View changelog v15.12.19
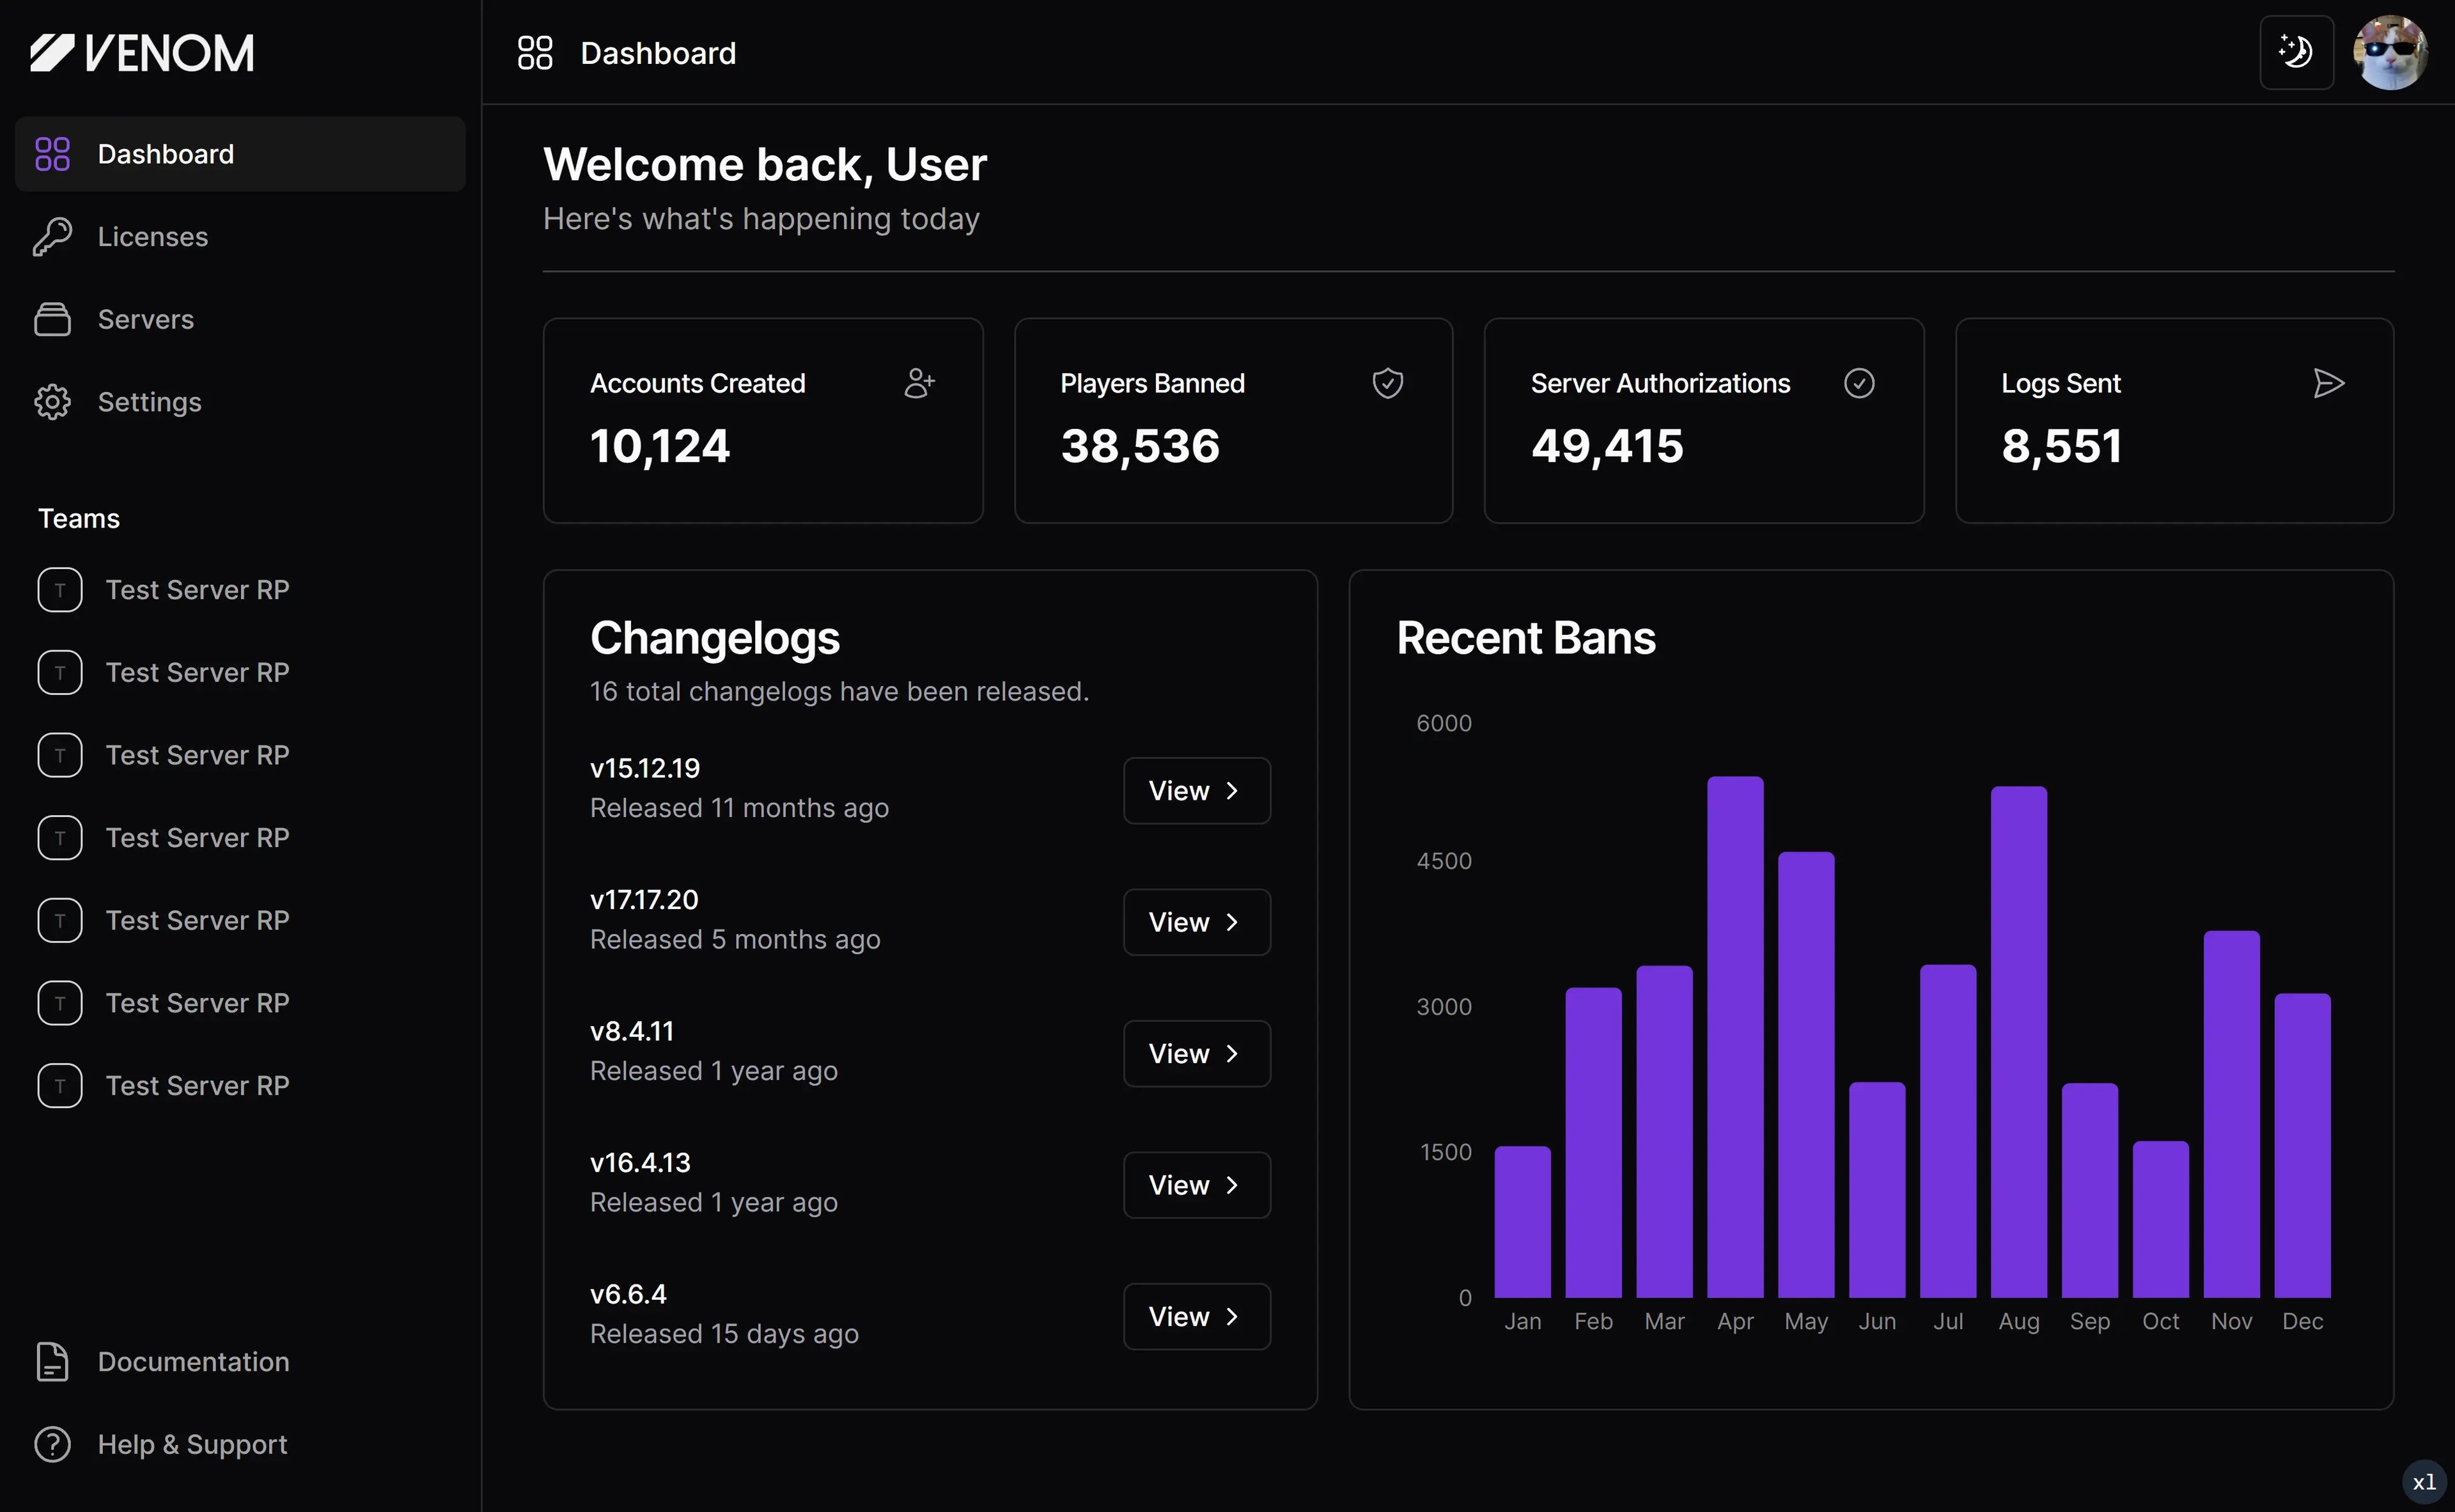 coord(1197,791)
